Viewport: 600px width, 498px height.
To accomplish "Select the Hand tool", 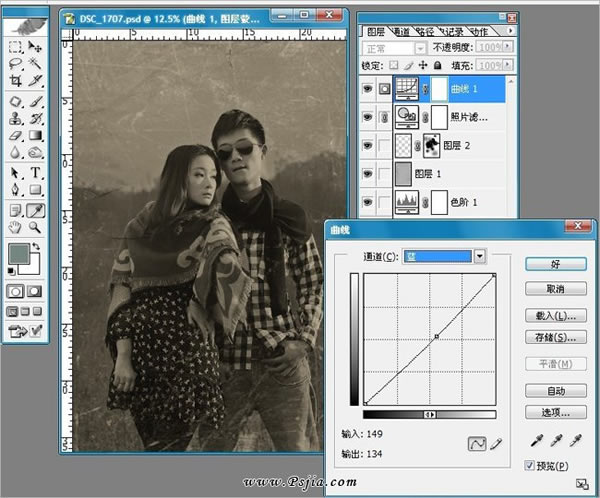I will [15, 227].
